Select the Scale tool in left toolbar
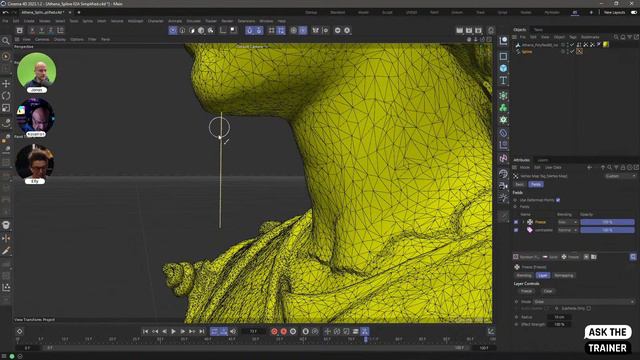 [6, 108]
